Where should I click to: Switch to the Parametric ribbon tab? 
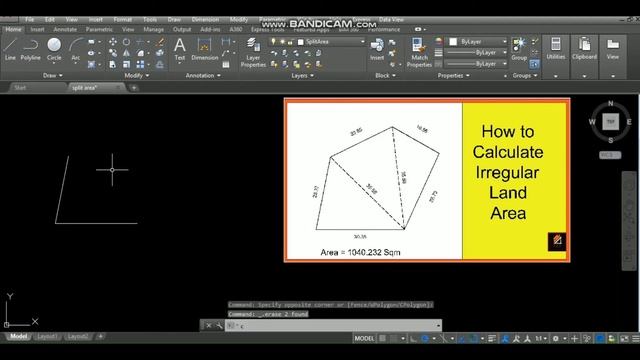(99, 29)
